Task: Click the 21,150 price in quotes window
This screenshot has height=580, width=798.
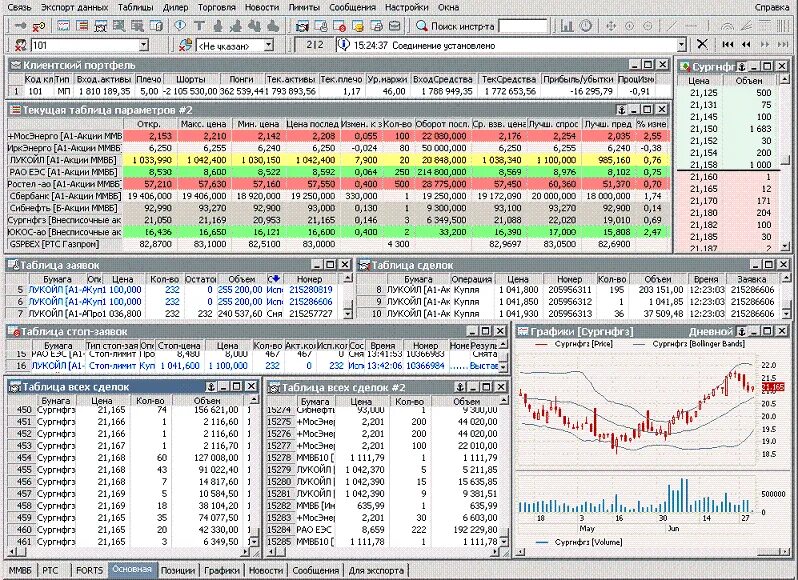Action: (704, 129)
